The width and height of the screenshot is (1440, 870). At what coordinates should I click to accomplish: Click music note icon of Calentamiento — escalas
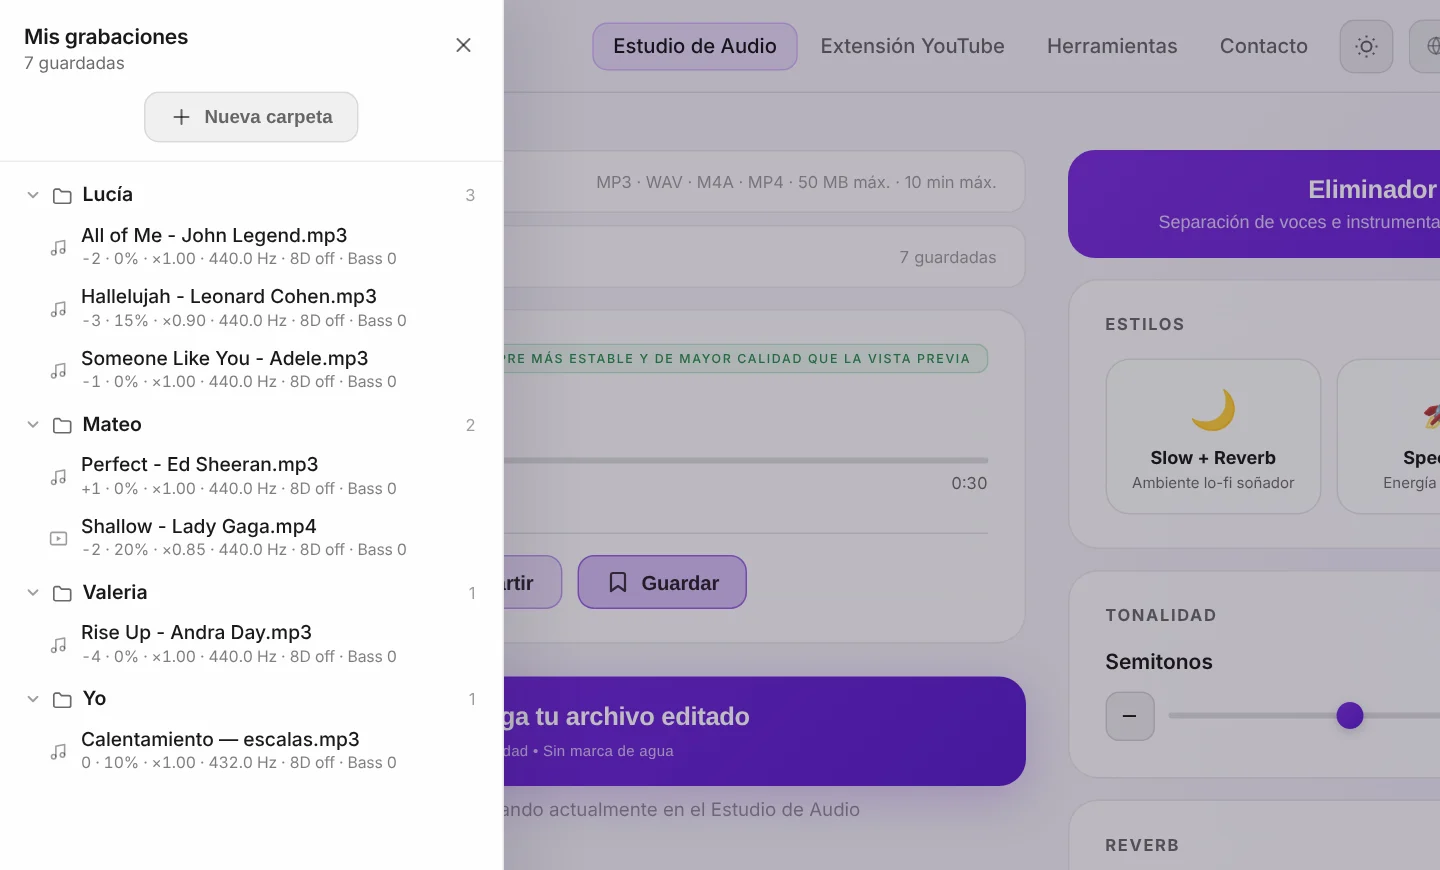point(59,751)
